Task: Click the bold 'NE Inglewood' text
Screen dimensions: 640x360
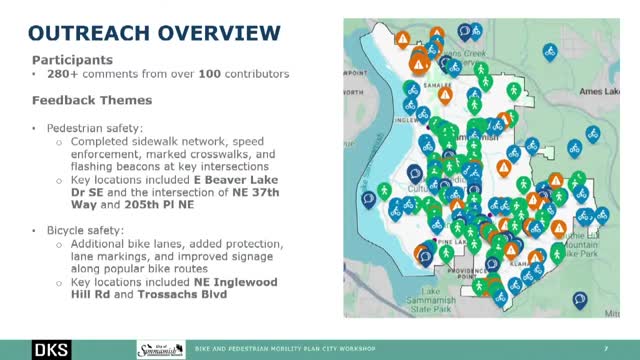Action: click(236, 282)
